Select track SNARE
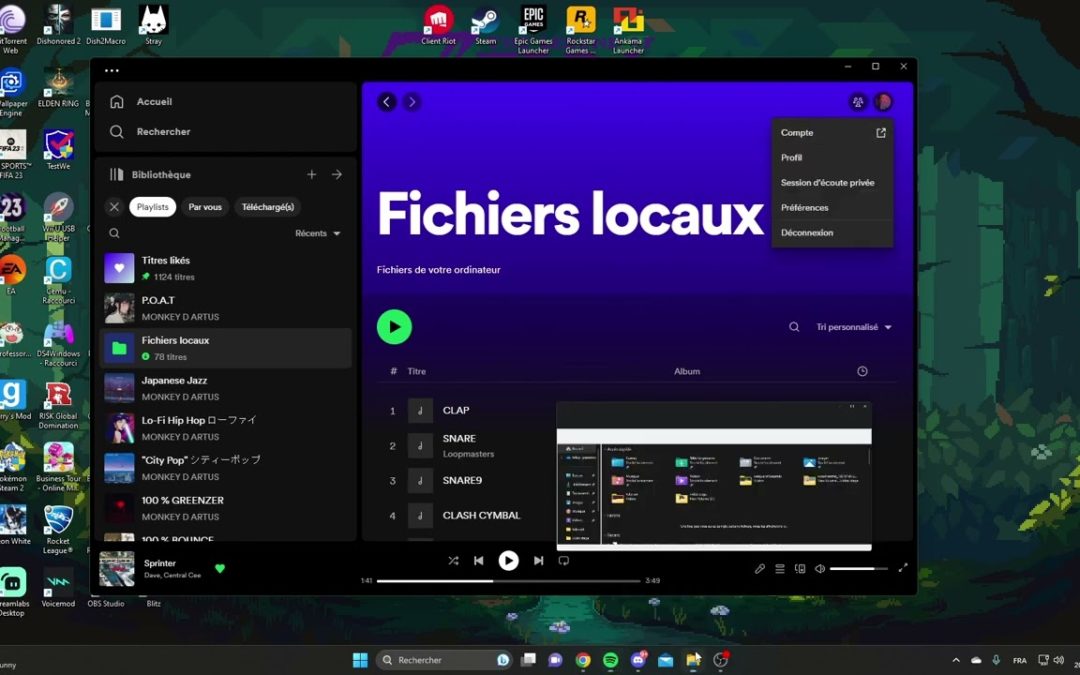 point(459,439)
